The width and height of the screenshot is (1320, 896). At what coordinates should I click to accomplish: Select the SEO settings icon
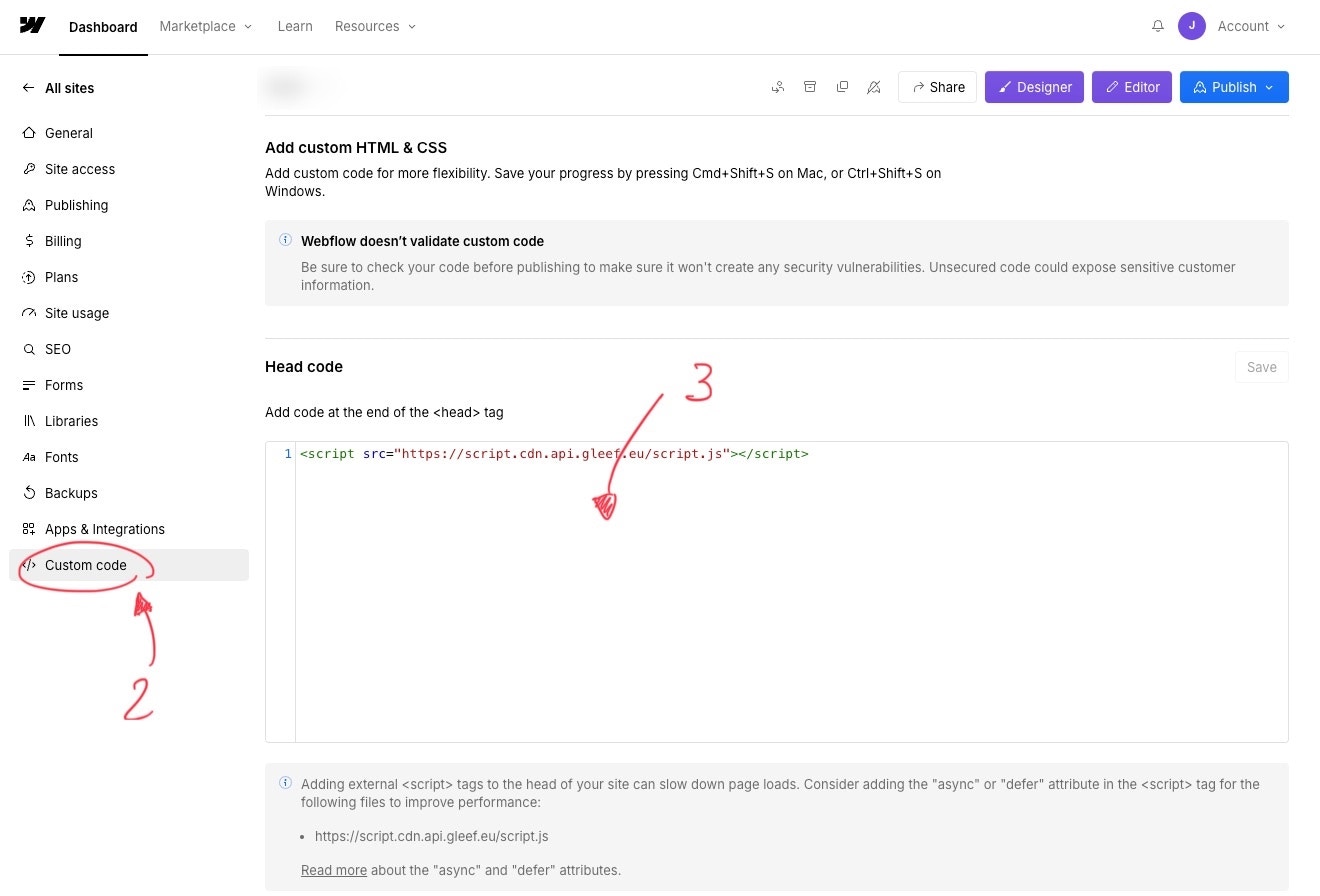(29, 349)
